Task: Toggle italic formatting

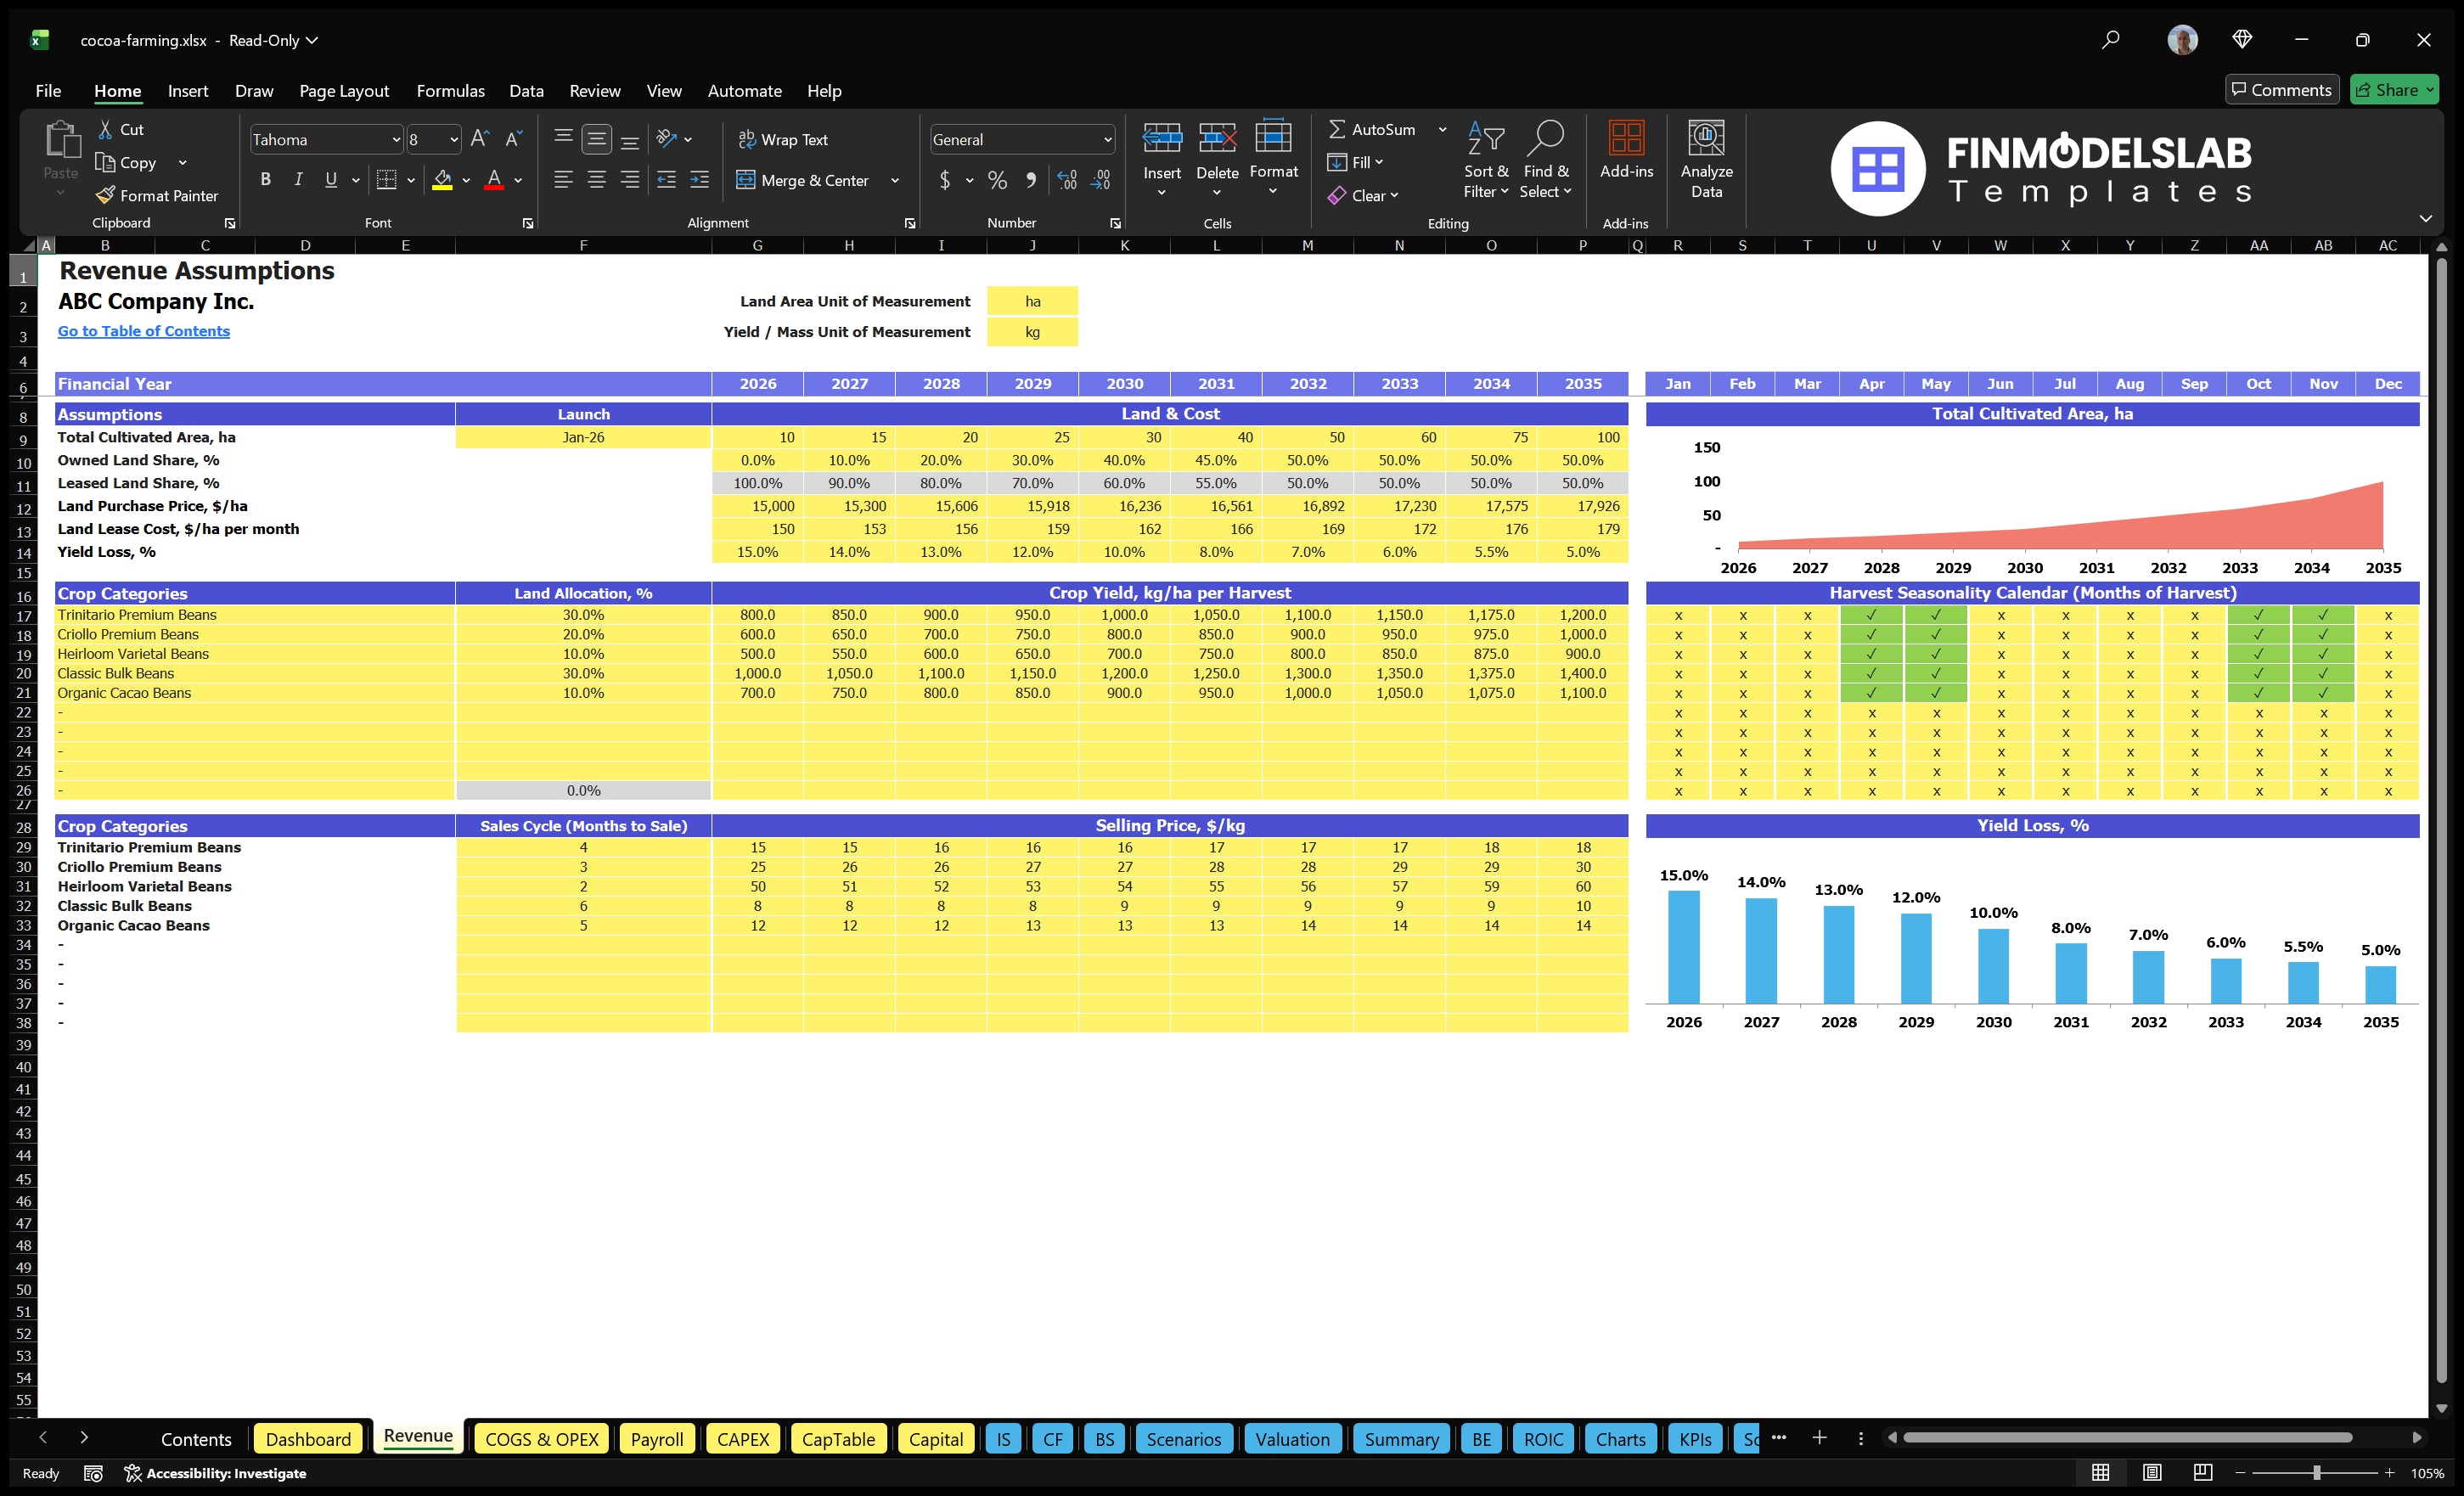Action: point(297,180)
